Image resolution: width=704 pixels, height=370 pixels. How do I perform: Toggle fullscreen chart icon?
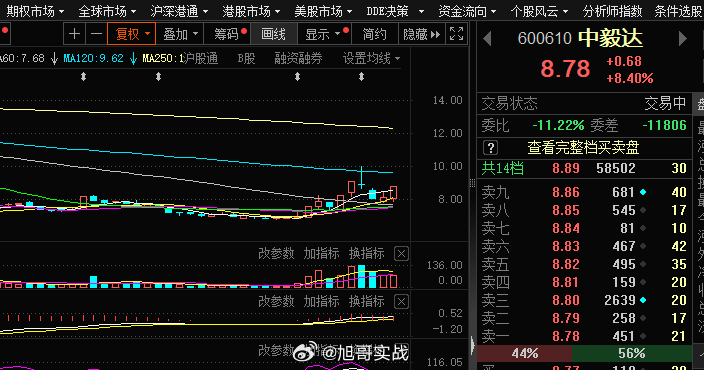click(x=456, y=34)
